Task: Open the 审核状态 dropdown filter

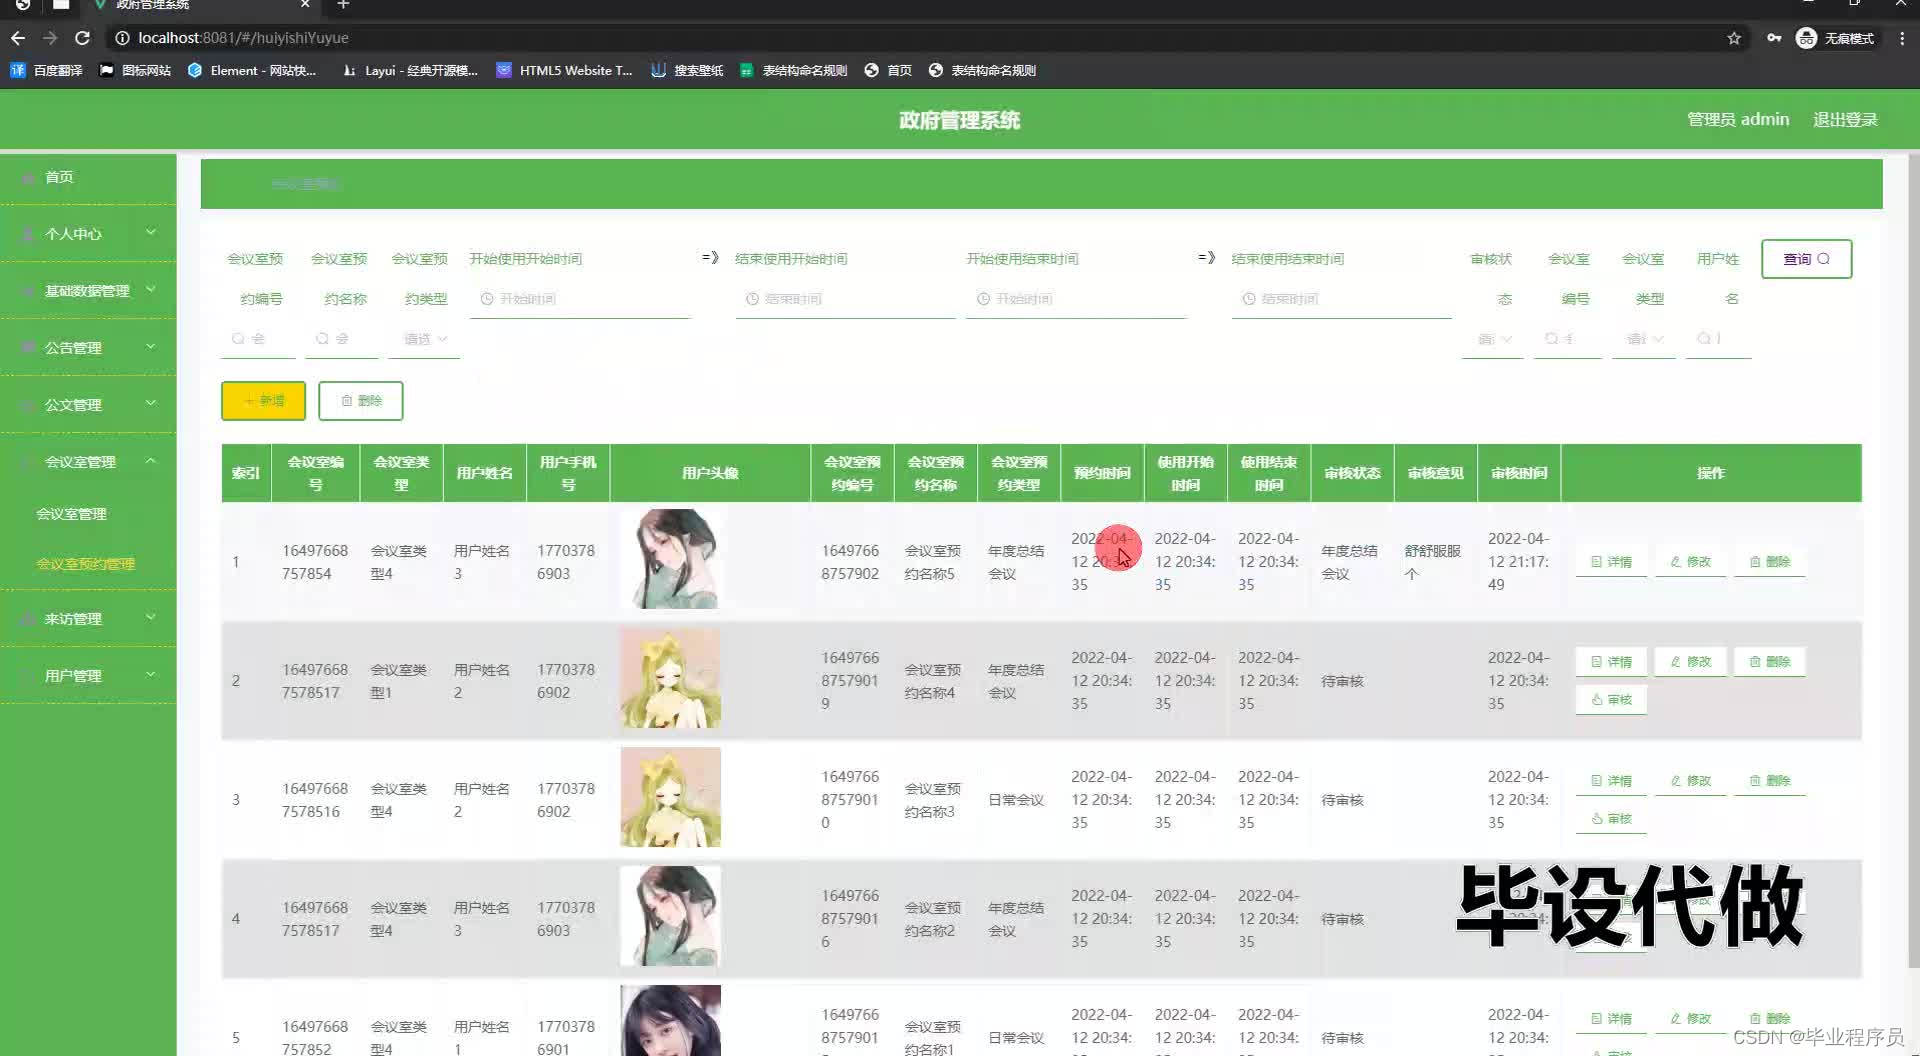Action: pyautogui.click(x=1492, y=339)
